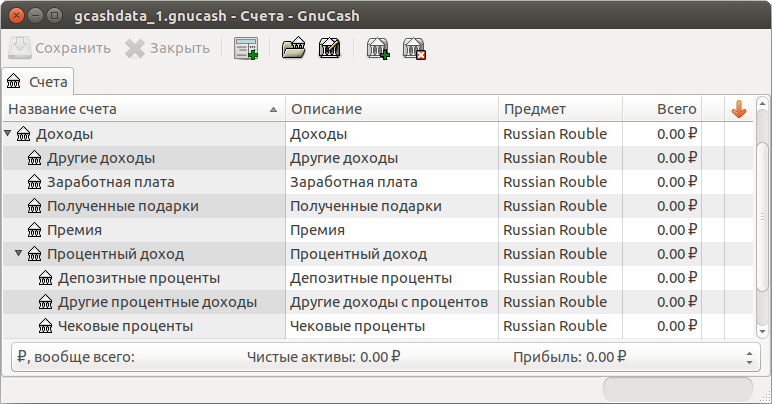
Task: Click the orange arrow column chooser icon
Action: pos(739,109)
